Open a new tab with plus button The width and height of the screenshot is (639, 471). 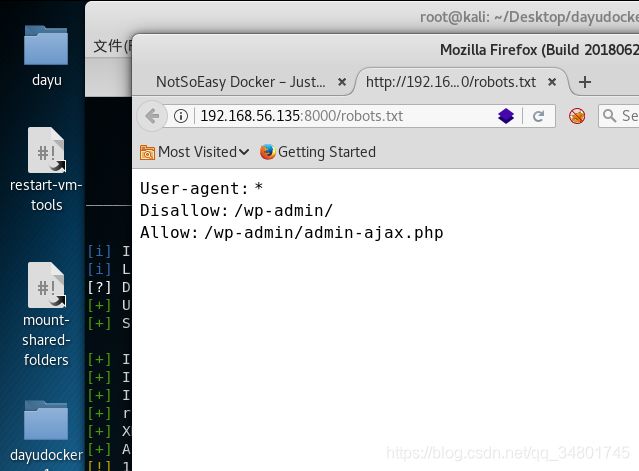pos(585,82)
